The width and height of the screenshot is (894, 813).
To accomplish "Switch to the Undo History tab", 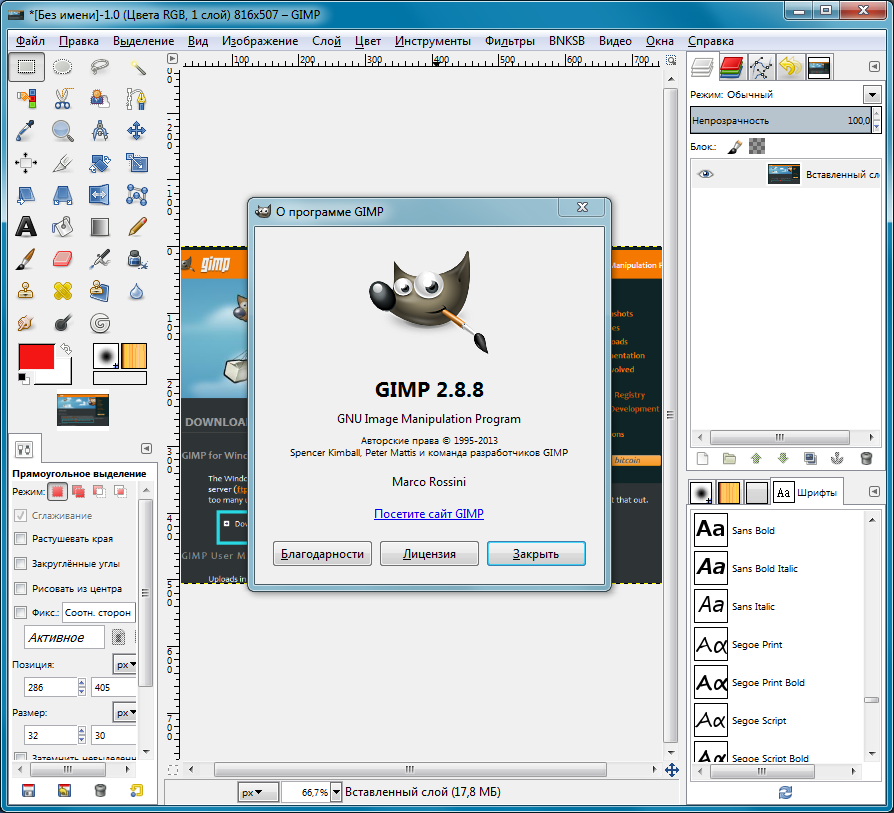I will pyautogui.click(x=790, y=67).
